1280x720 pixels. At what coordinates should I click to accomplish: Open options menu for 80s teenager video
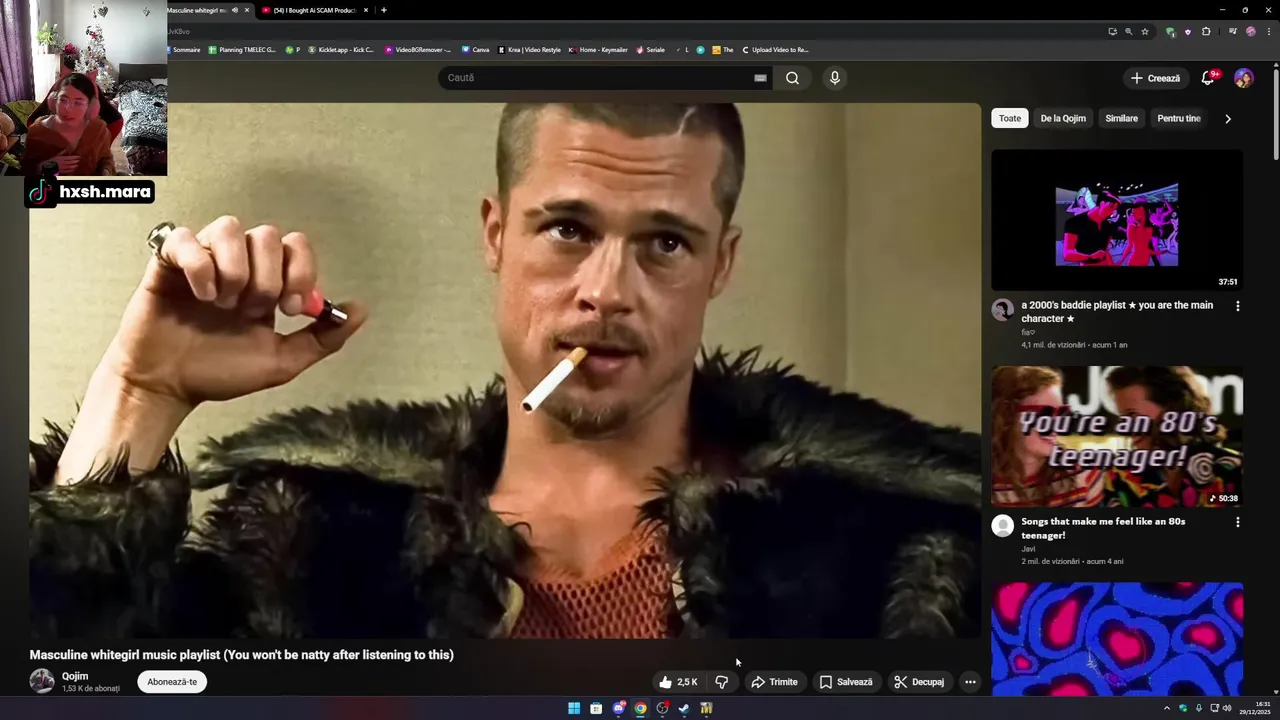[x=1237, y=522]
